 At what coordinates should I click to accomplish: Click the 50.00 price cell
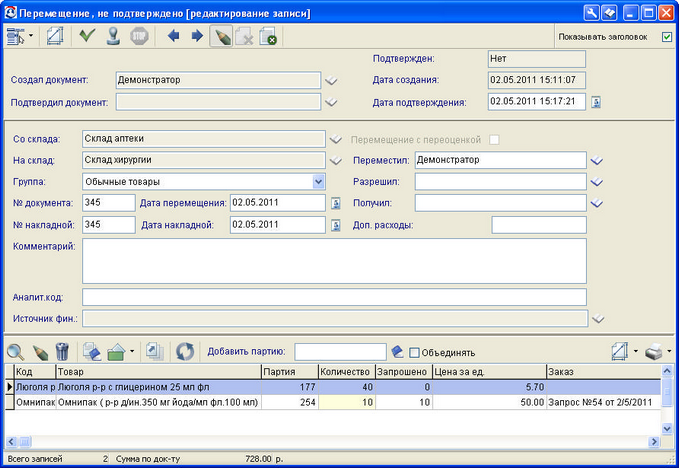[489, 403]
